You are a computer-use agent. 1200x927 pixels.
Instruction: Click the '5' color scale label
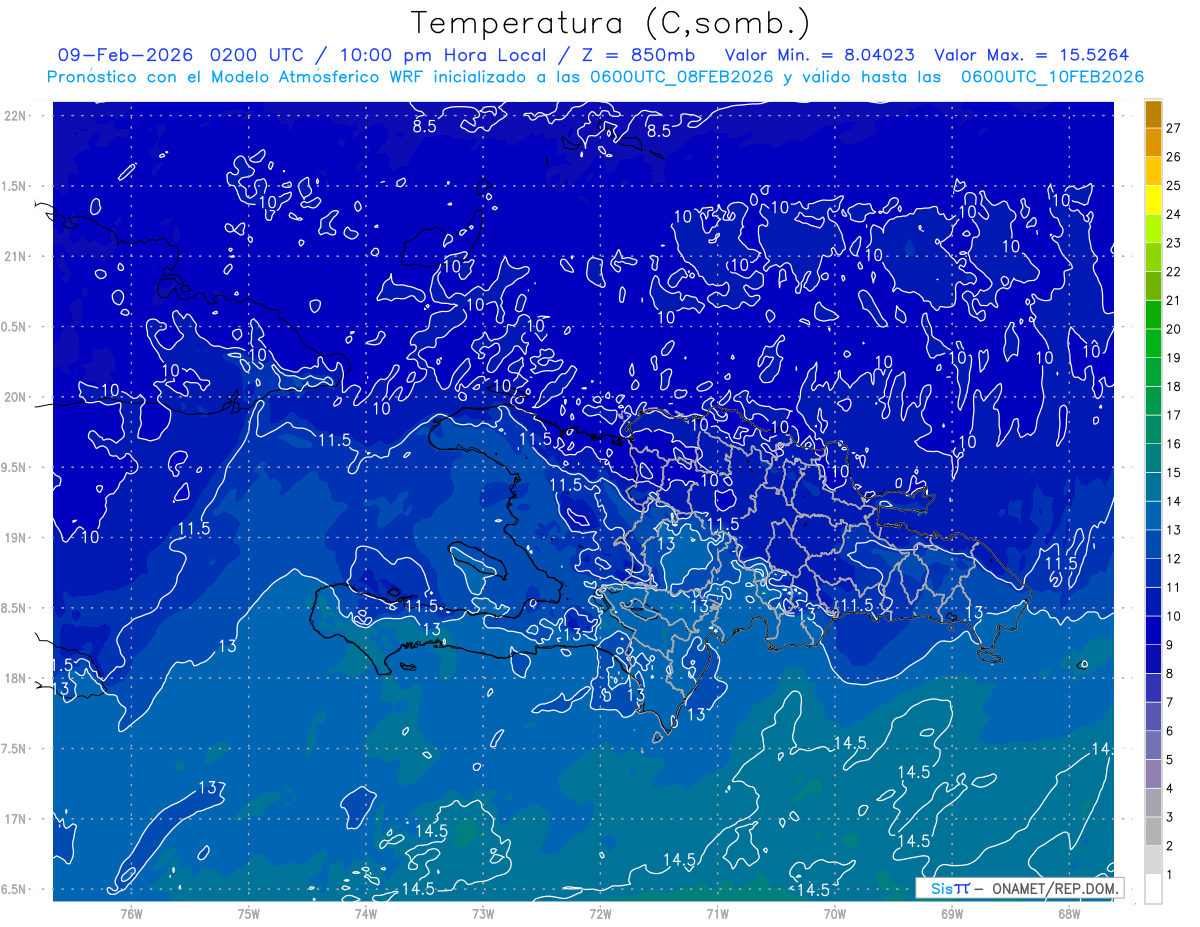tap(1170, 760)
